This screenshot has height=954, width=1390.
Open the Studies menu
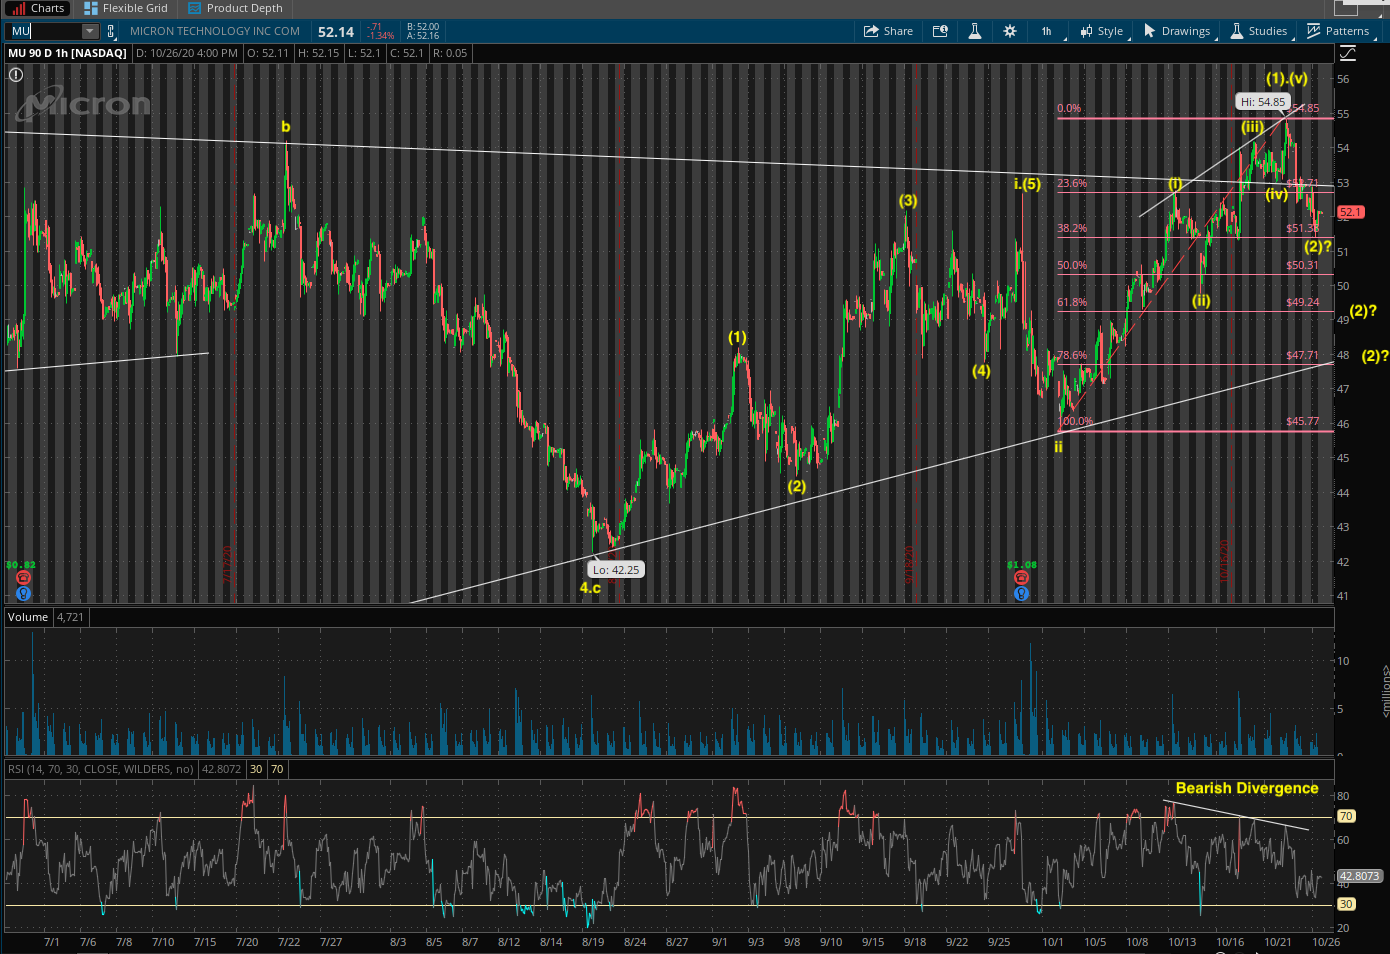coord(1259,31)
